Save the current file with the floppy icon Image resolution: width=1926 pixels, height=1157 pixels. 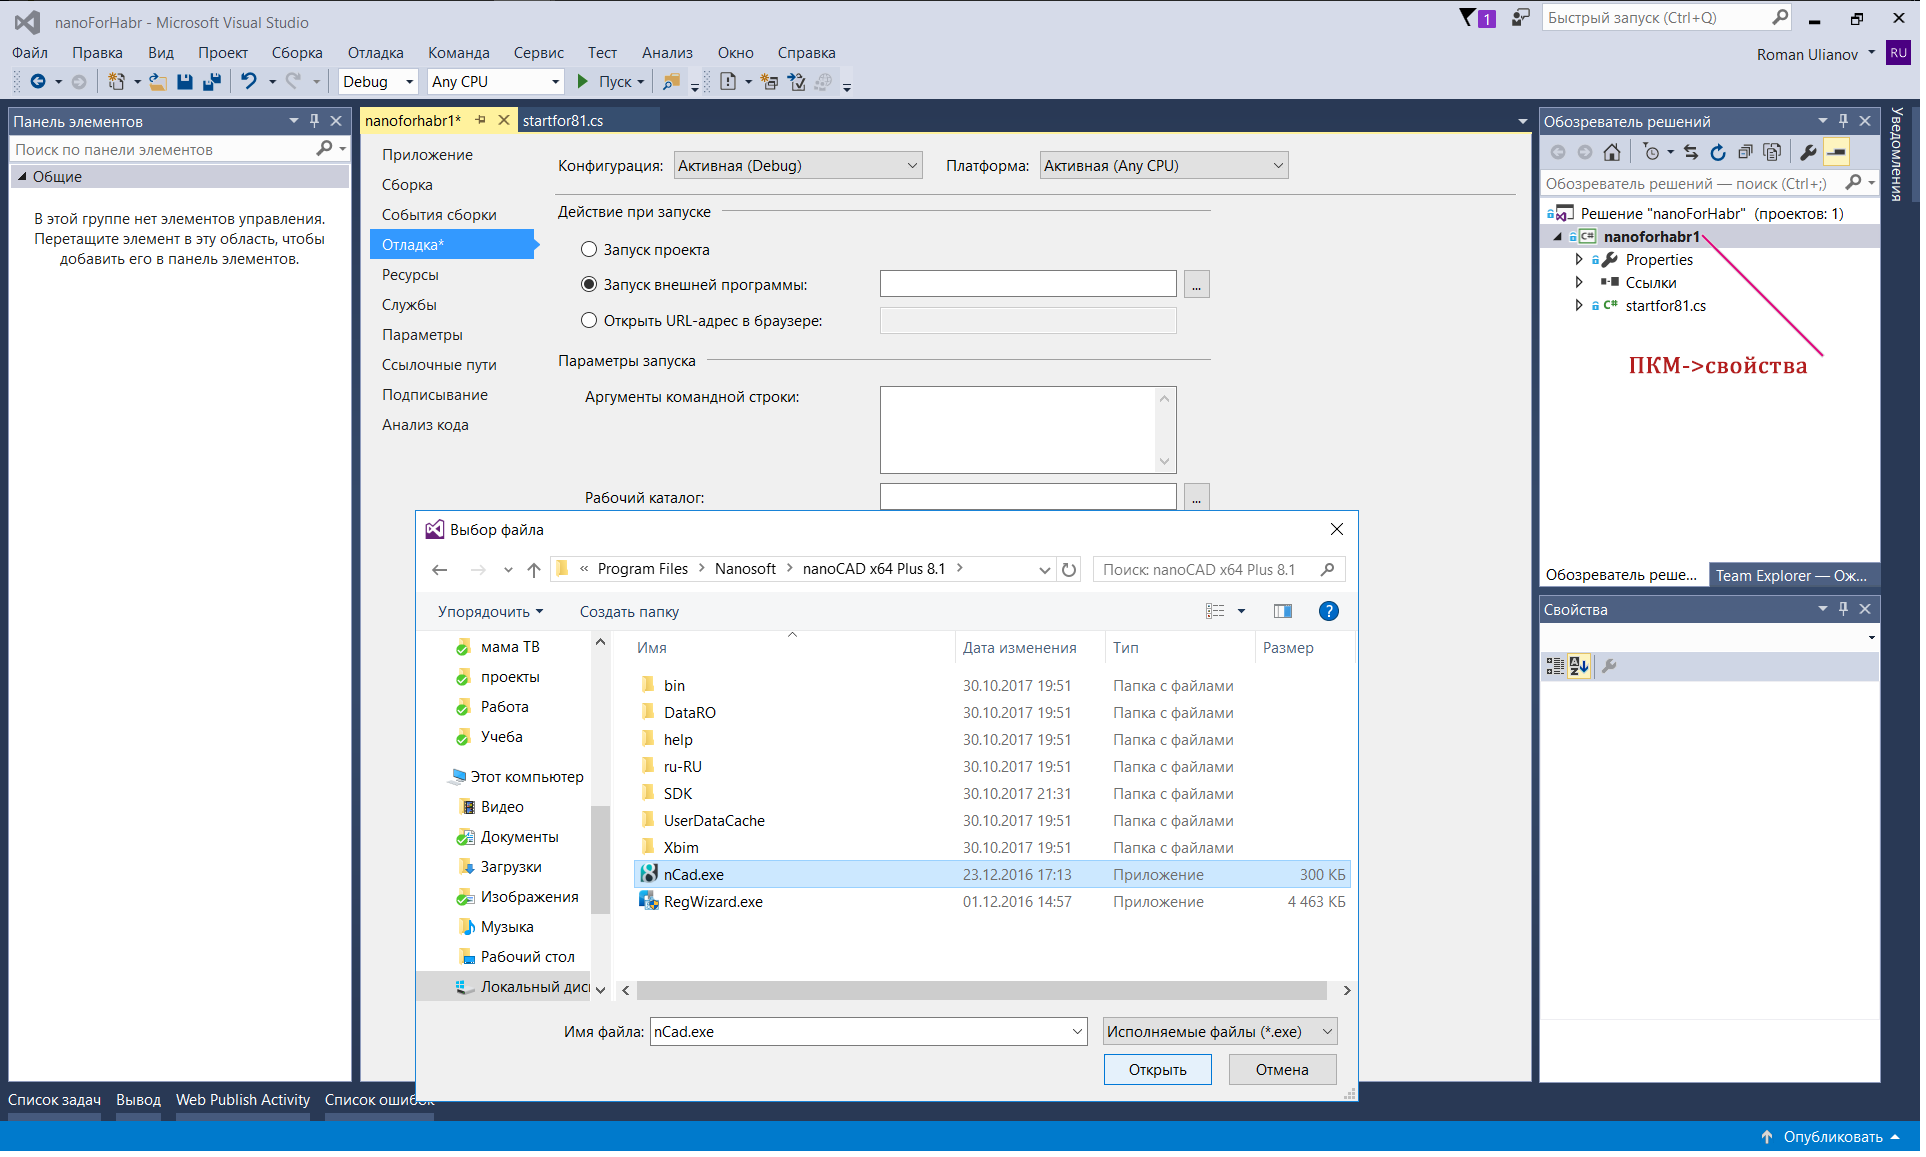(x=185, y=82)
